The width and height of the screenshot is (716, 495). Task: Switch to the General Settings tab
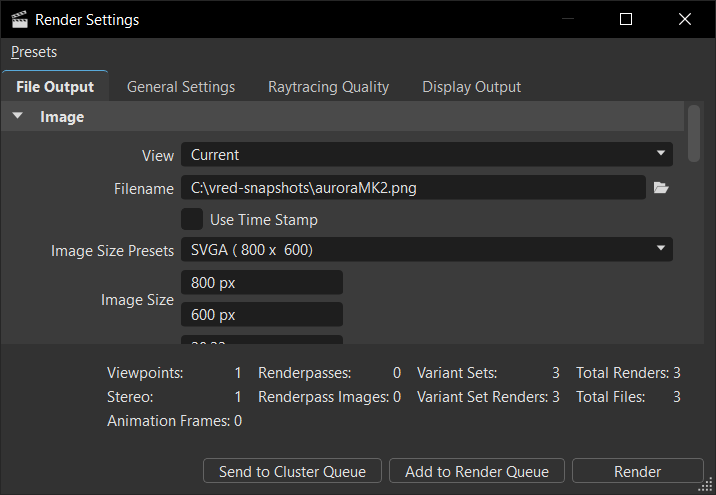tap(181, 87)
